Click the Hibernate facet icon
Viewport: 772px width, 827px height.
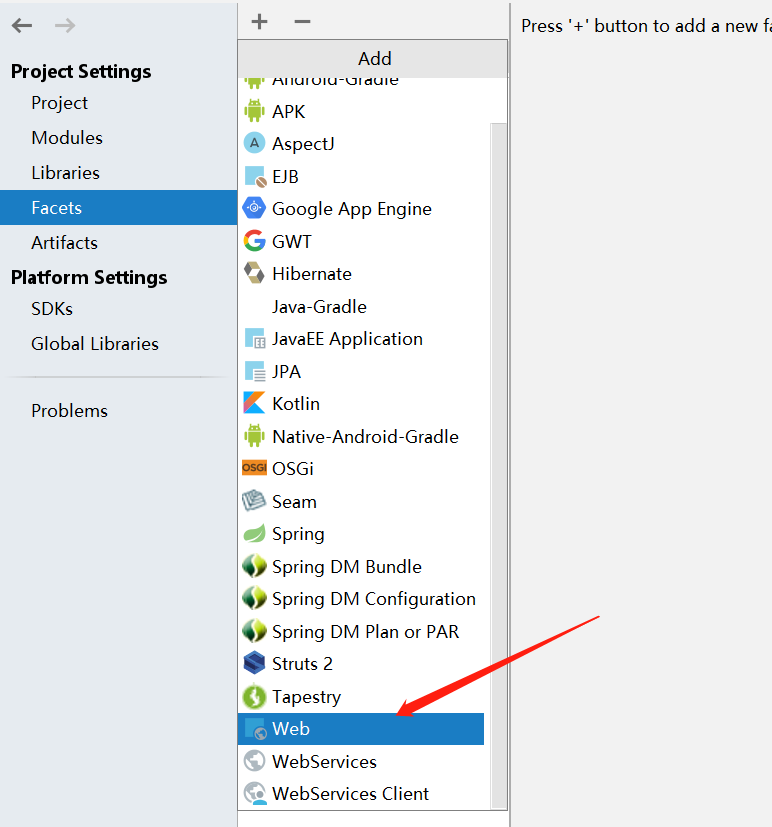coord(254,274)
